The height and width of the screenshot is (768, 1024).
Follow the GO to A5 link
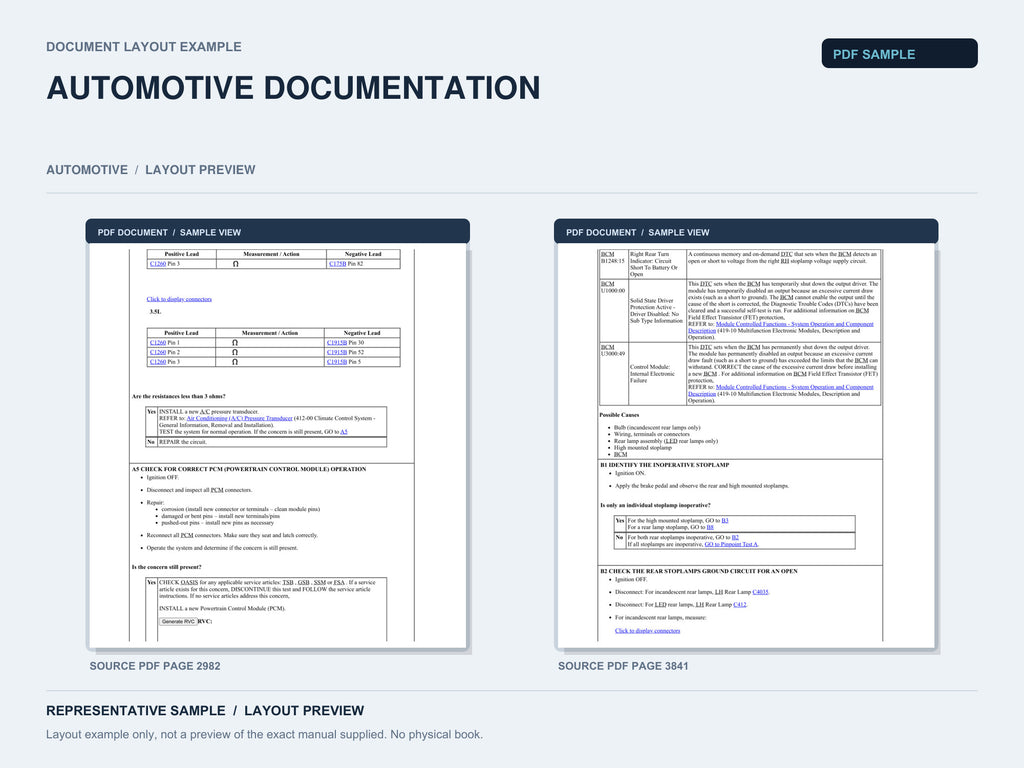click(x=344, y=432)
